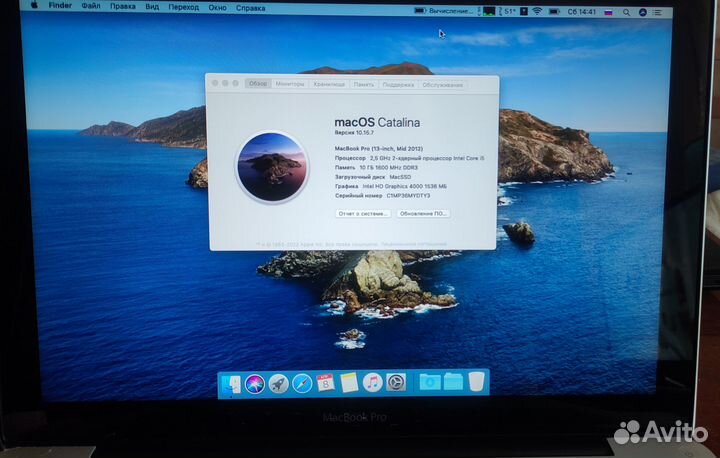Open the Переход menu
This screenshot has width=720, height=458.
[184, 7]
